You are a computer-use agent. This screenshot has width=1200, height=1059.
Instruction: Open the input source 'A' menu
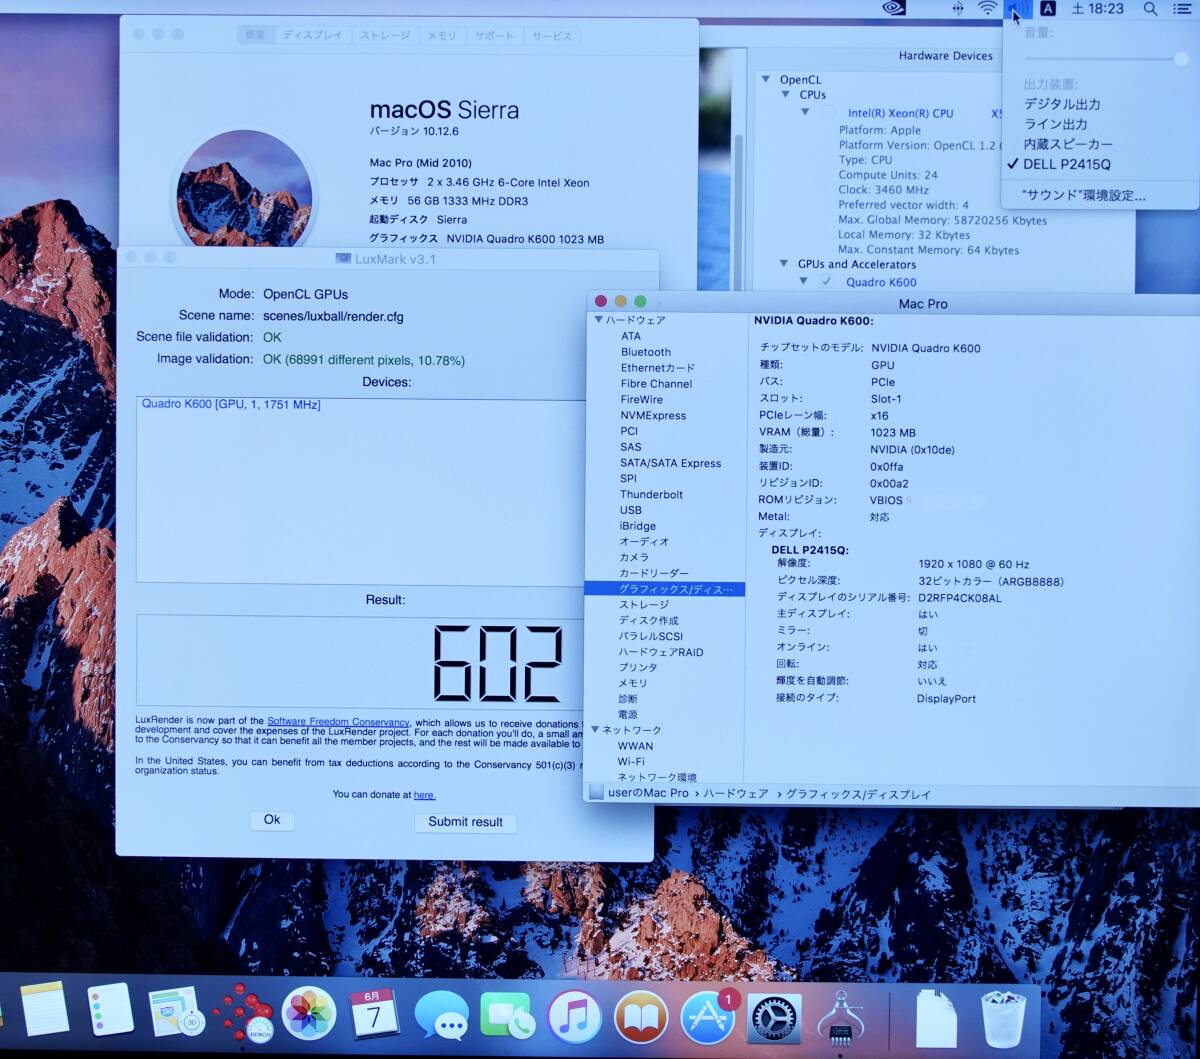[1047, 9]
